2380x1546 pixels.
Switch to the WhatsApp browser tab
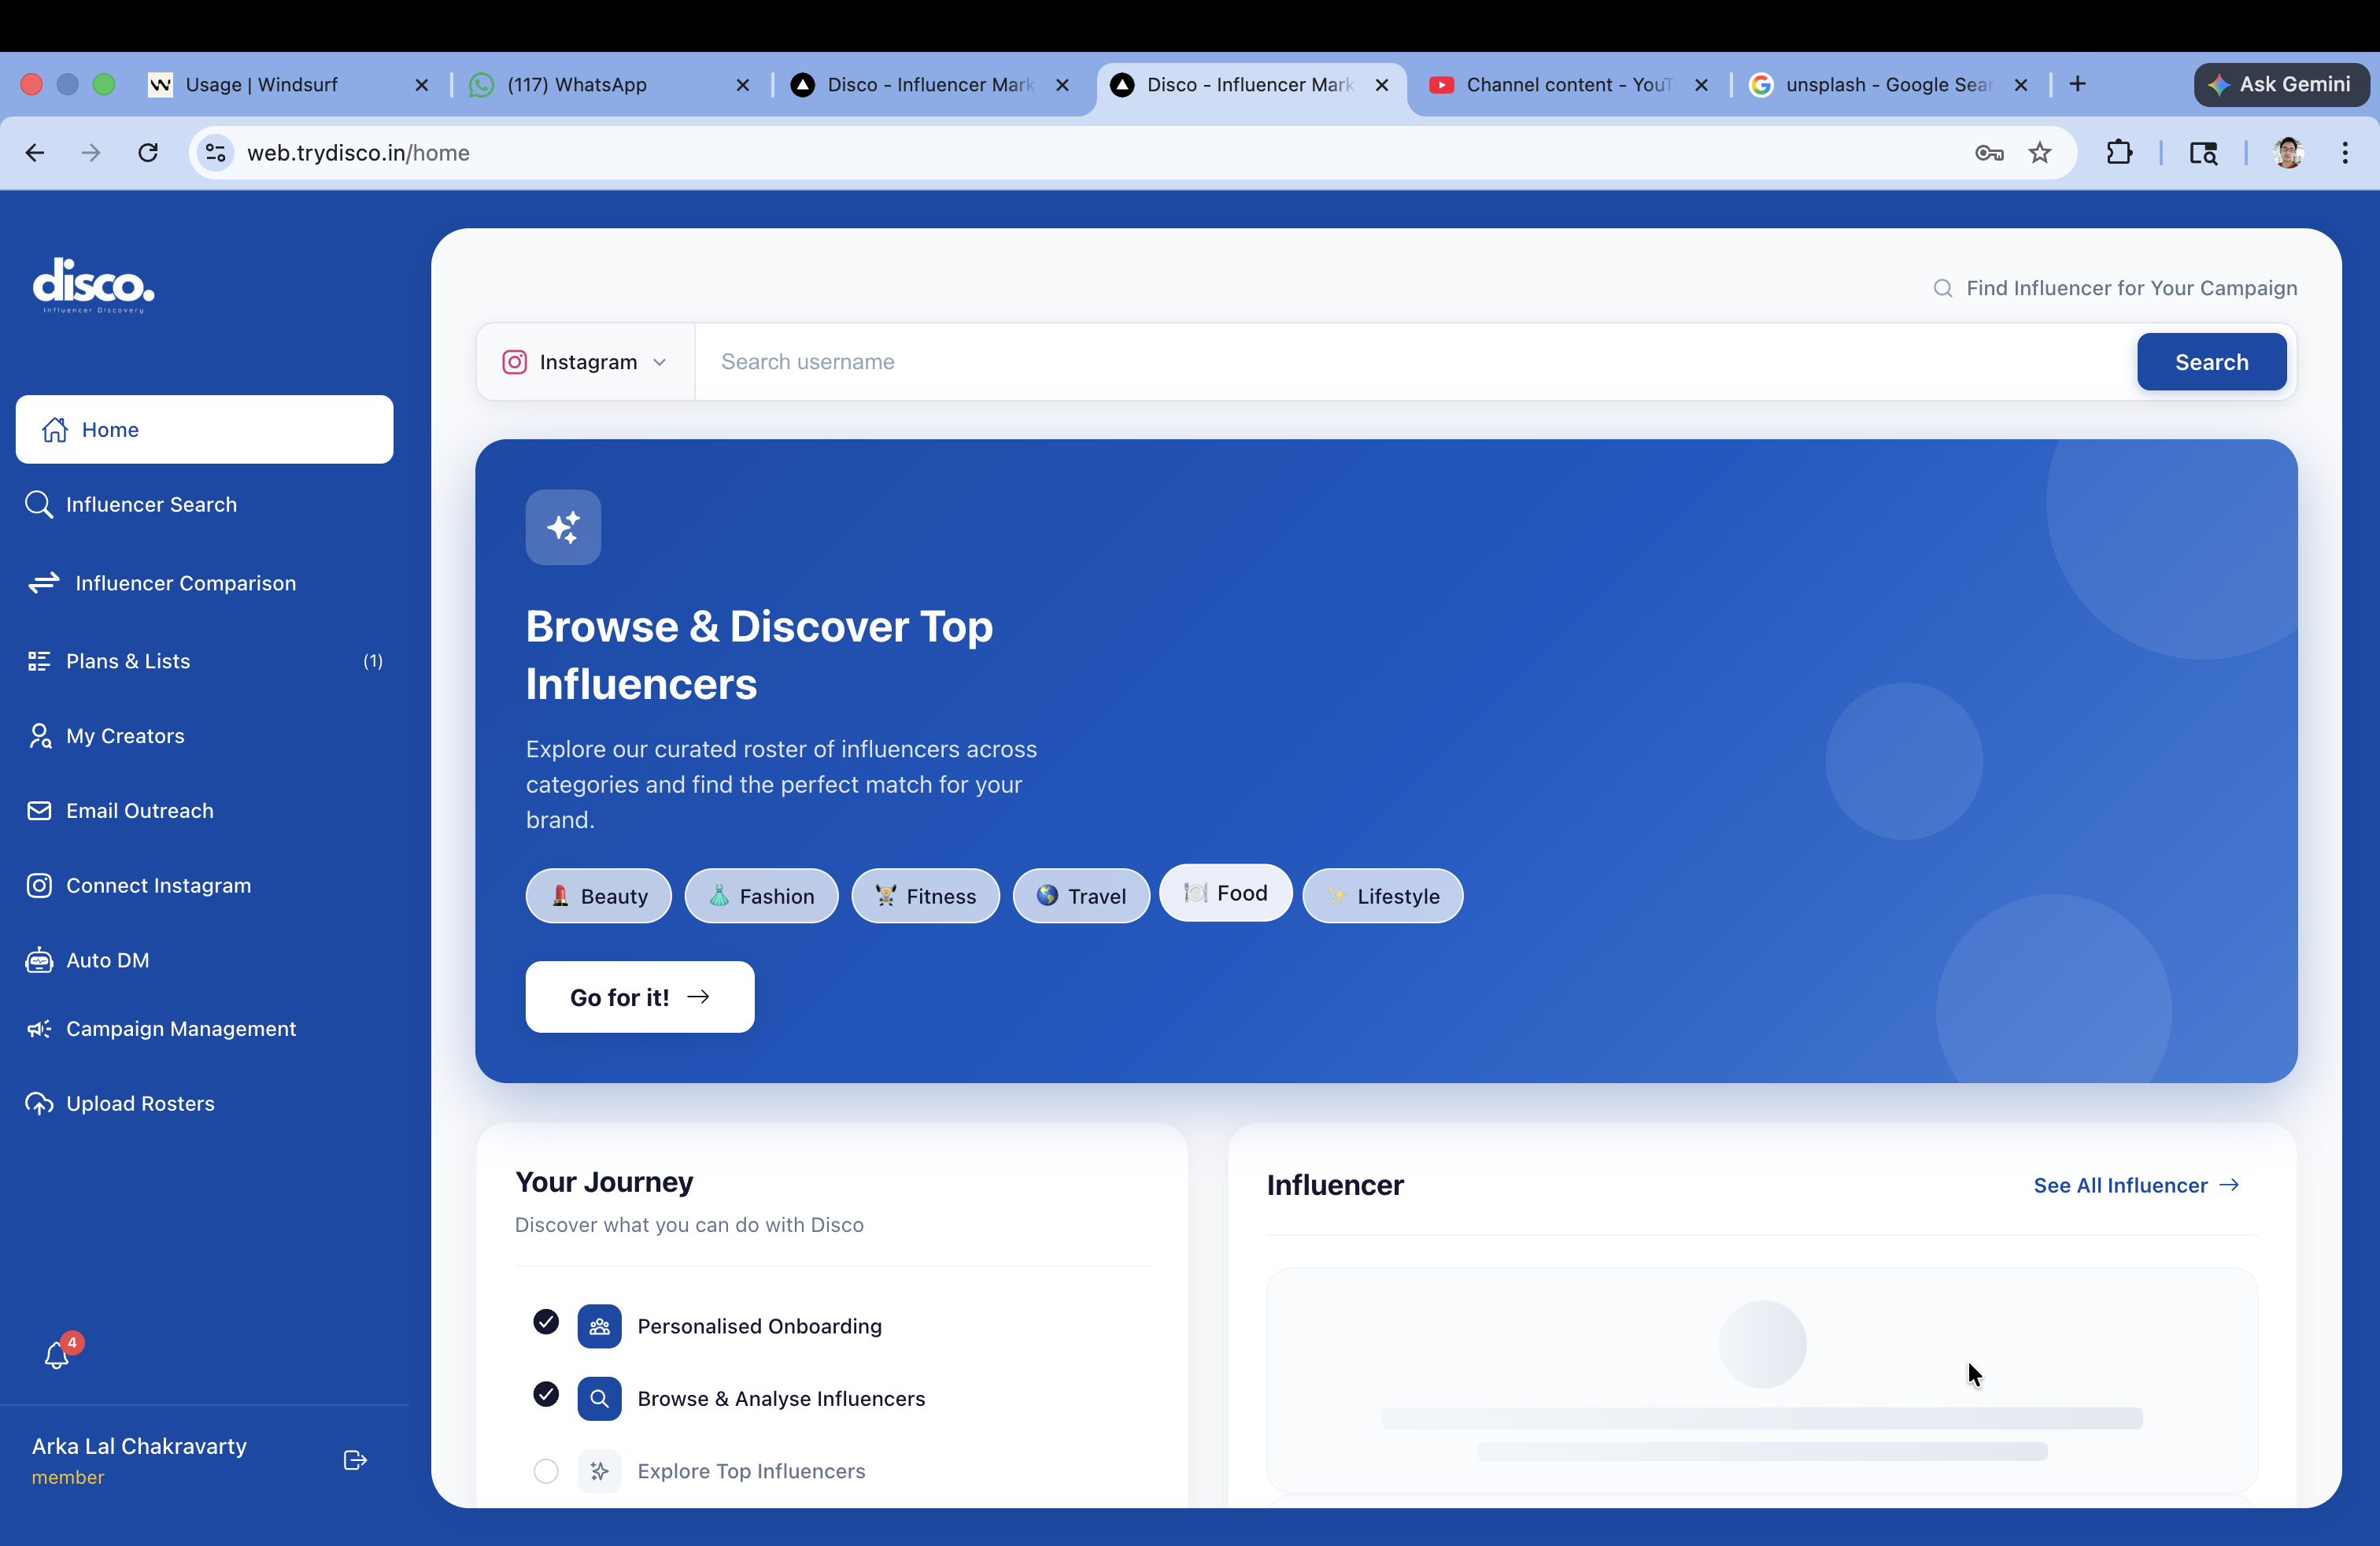(x=578, y=85)
